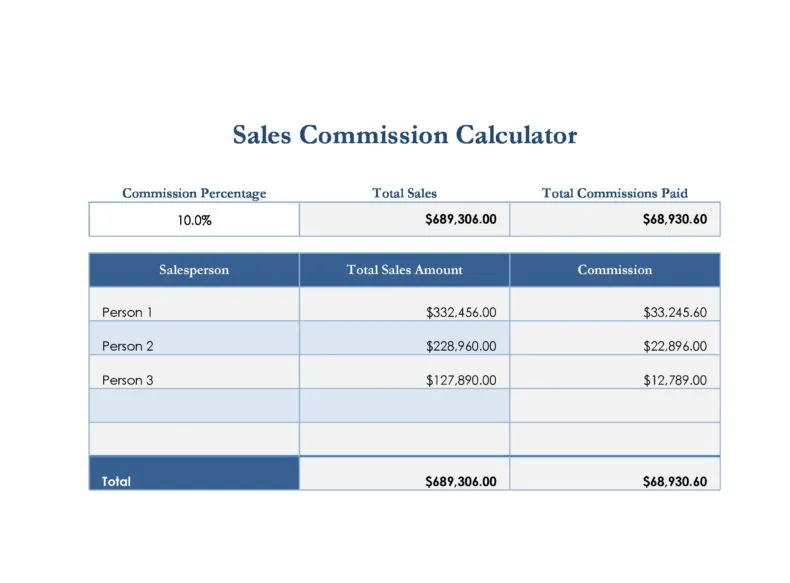Click Person 3 sales amount $127,890.00
The image size is (790, 583).
pyautogui.click(x=404, y=372)
